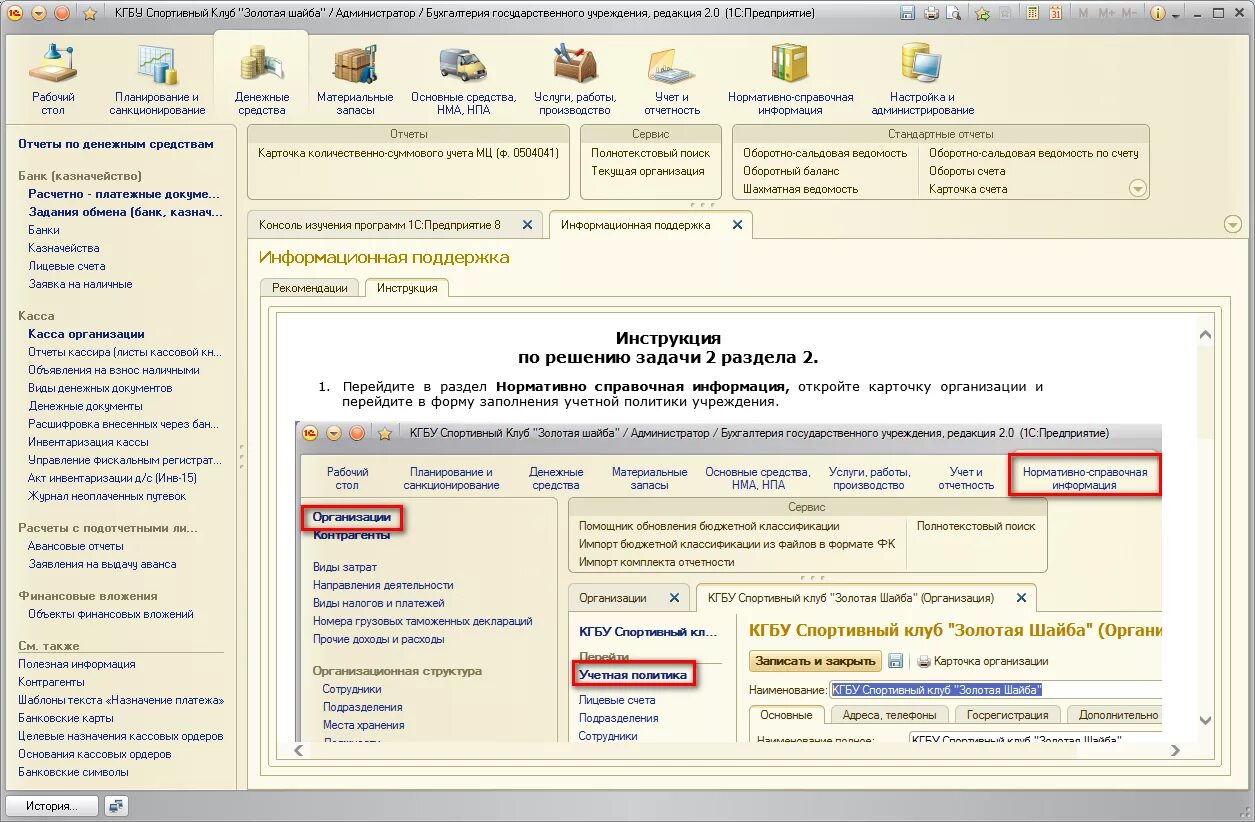Click left arrow of instruction horizontal scrollbar

pos(296,750)
